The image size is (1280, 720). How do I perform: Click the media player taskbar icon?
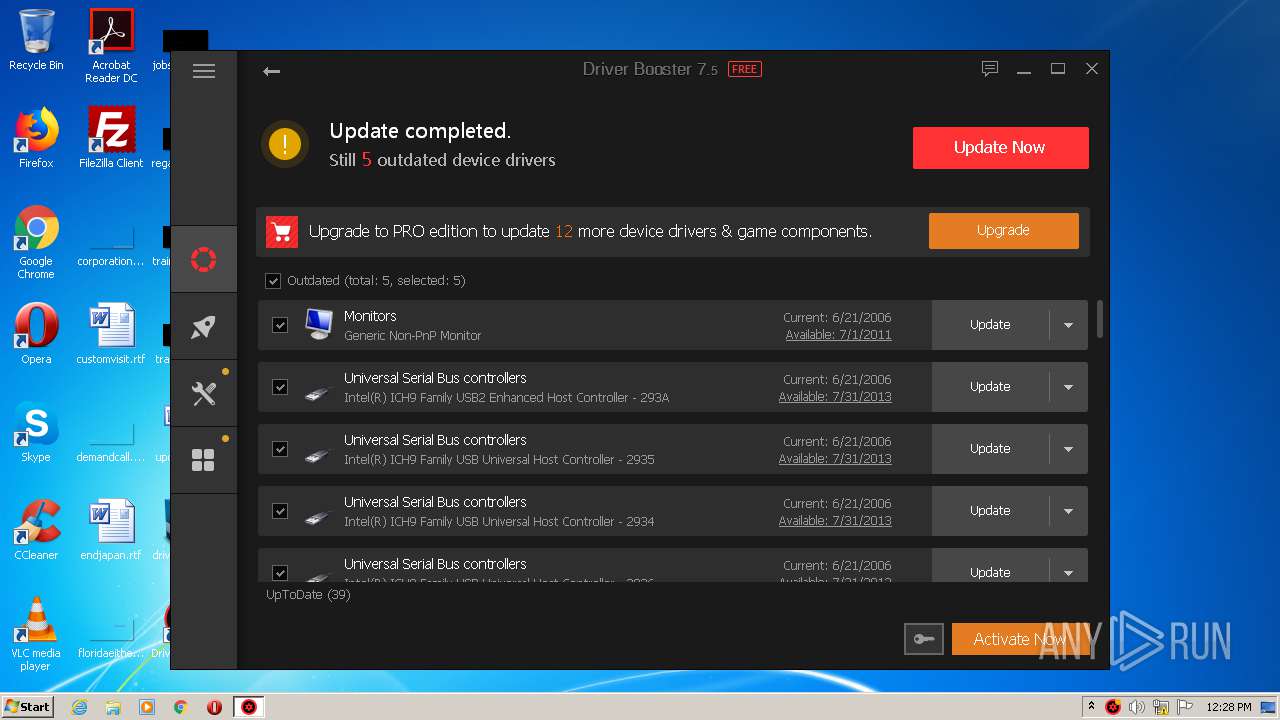pos(147,707)
